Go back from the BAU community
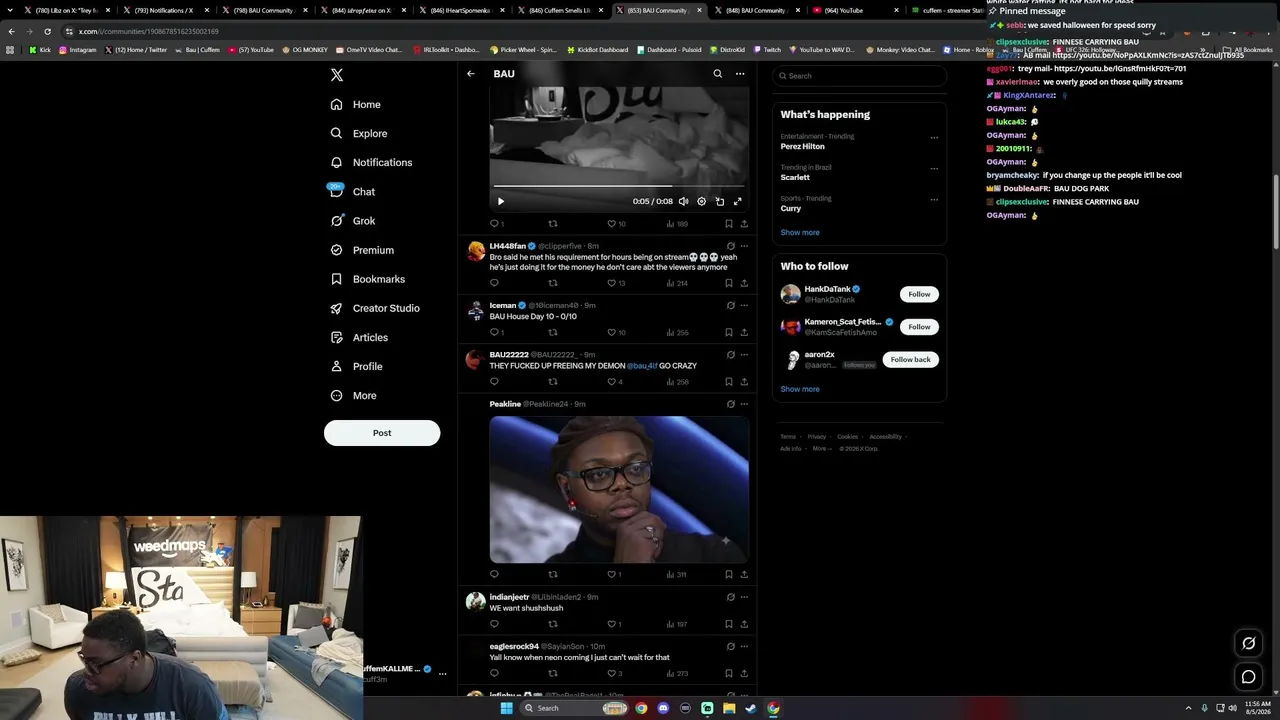Screen dimensions: 1280x720 (471, 74)
